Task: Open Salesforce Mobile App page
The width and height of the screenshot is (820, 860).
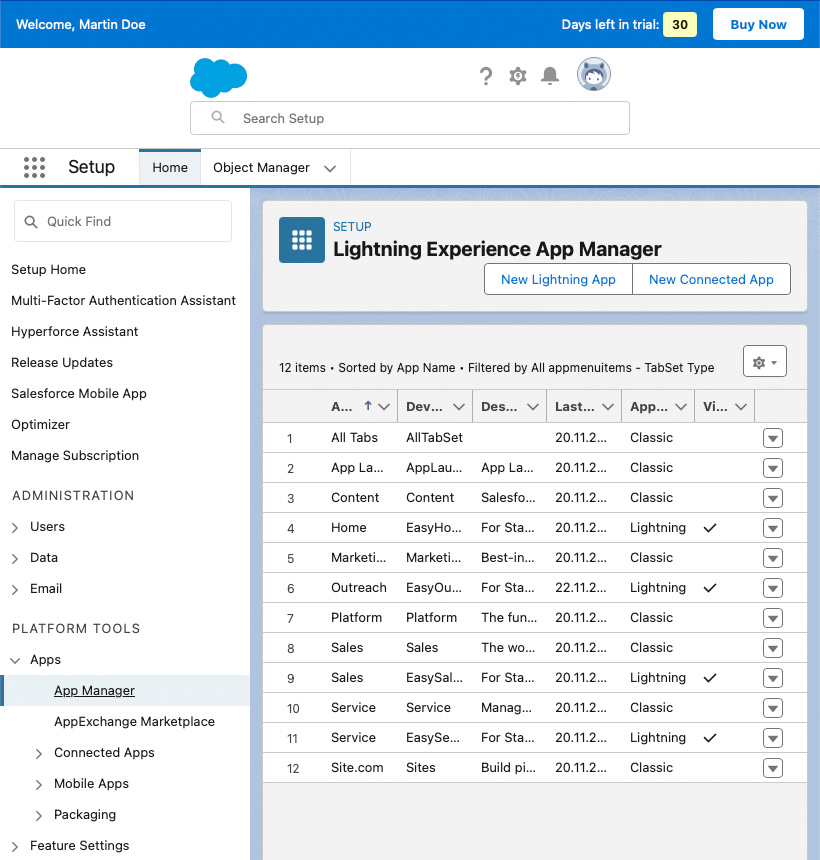Action: (x=79, y=393)
